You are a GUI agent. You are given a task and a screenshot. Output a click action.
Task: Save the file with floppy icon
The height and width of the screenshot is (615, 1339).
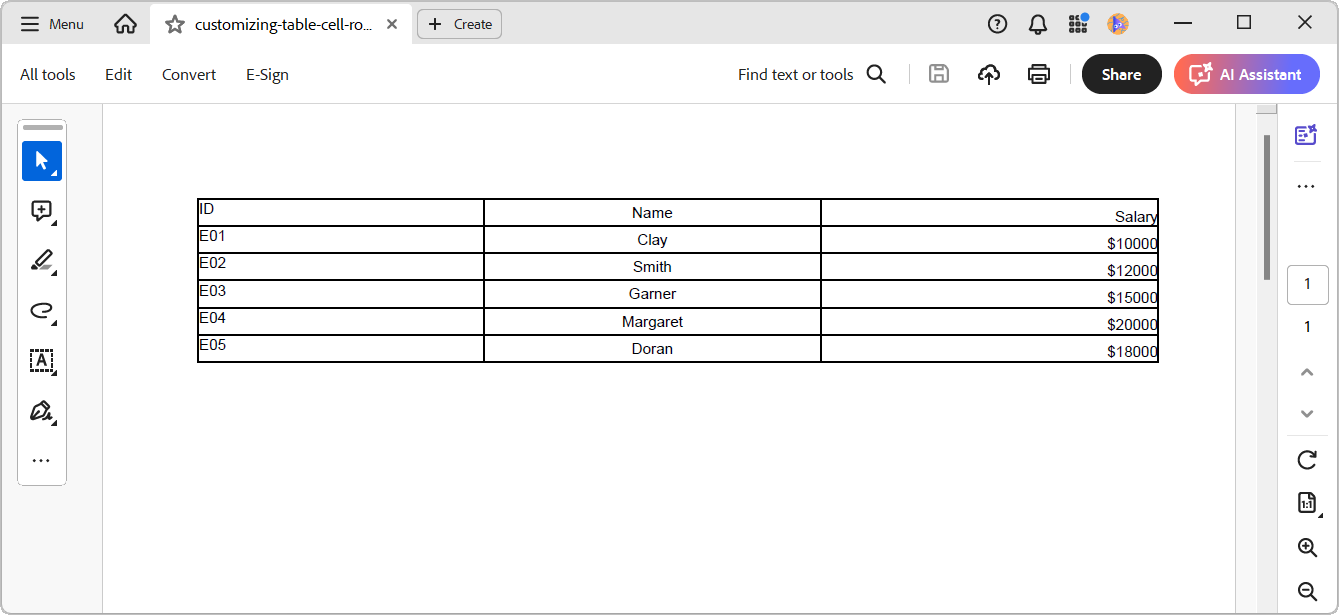[939, 74]
